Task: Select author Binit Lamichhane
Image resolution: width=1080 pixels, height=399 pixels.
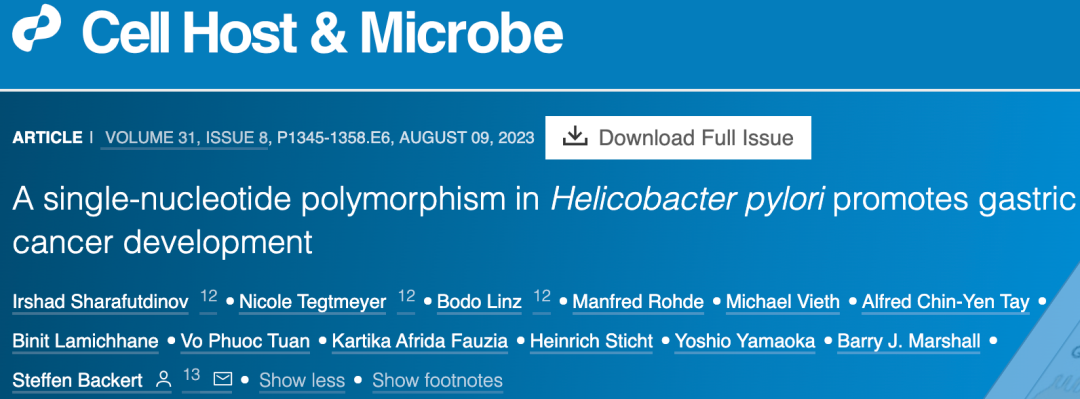Action: tap(85, 341)
